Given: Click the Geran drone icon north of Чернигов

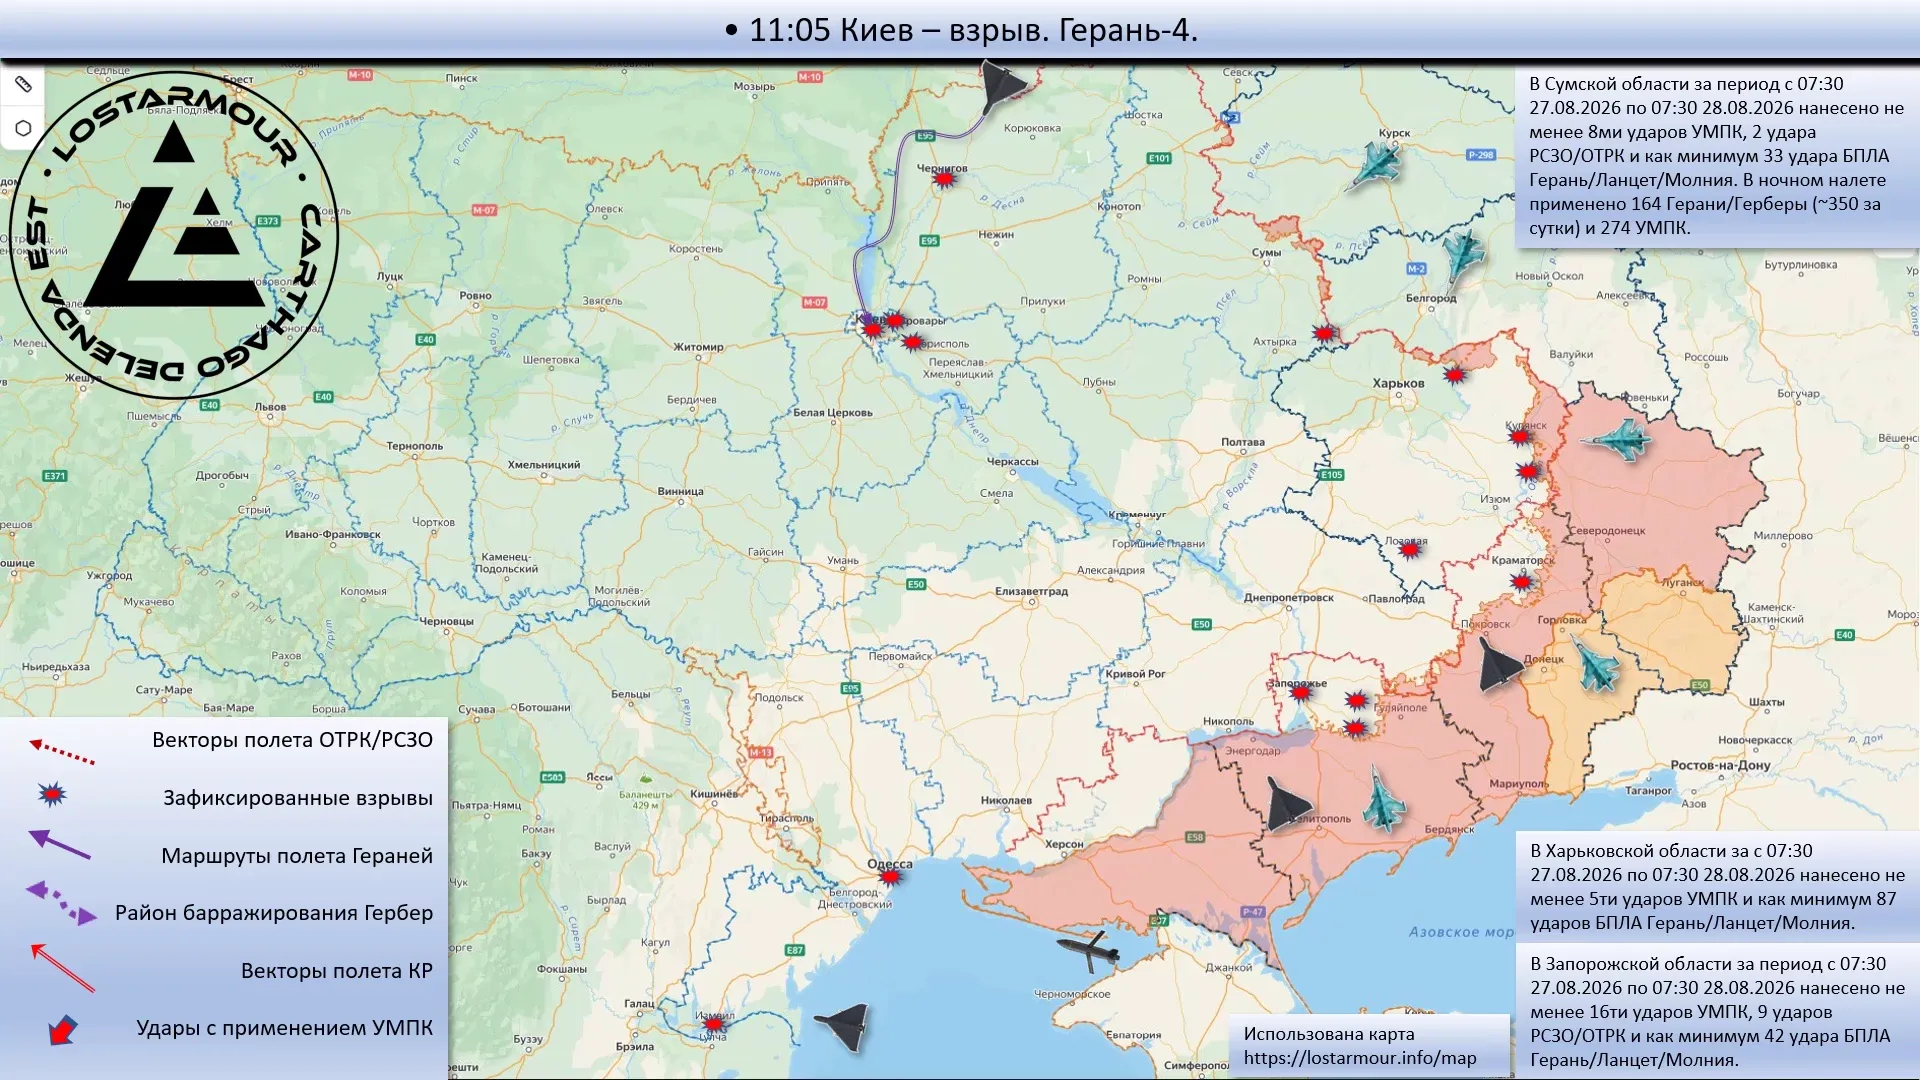Looking at the screenshot, I should click(1001, 86).
